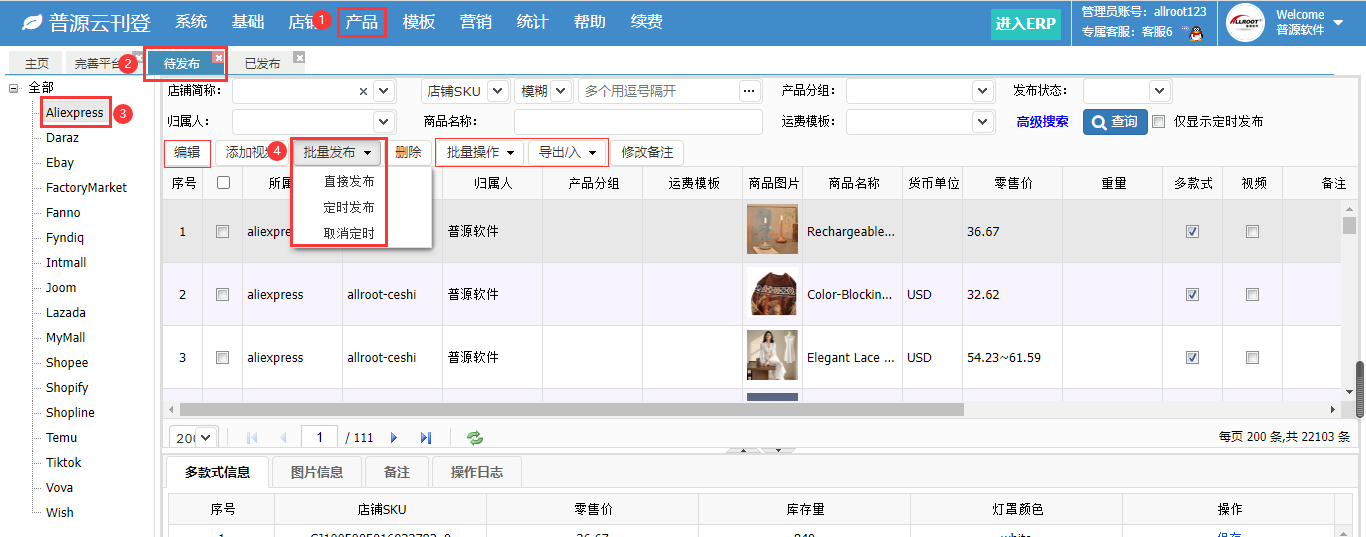This screenshot has width=1366, height=537.
Task: Open the 营销 top menu
Action: point(476,21)
